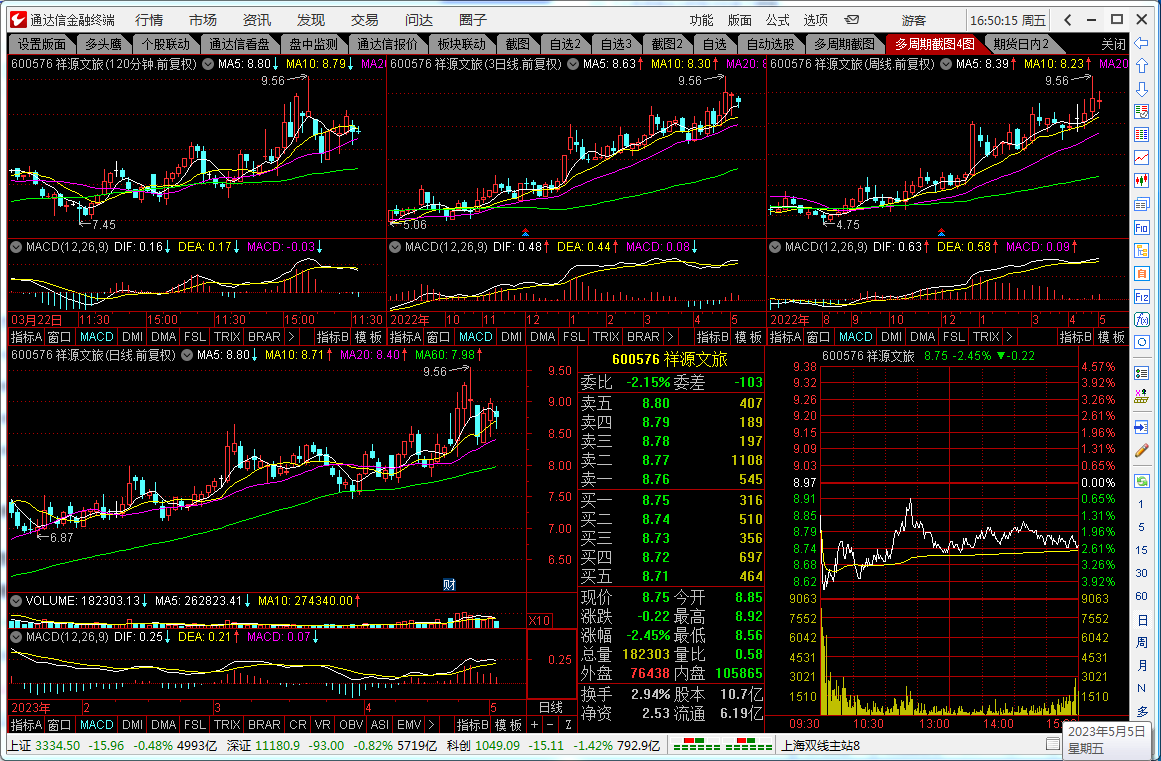
Task: Expand dropdown beside 周线 chart title
Action: [946, 64]
